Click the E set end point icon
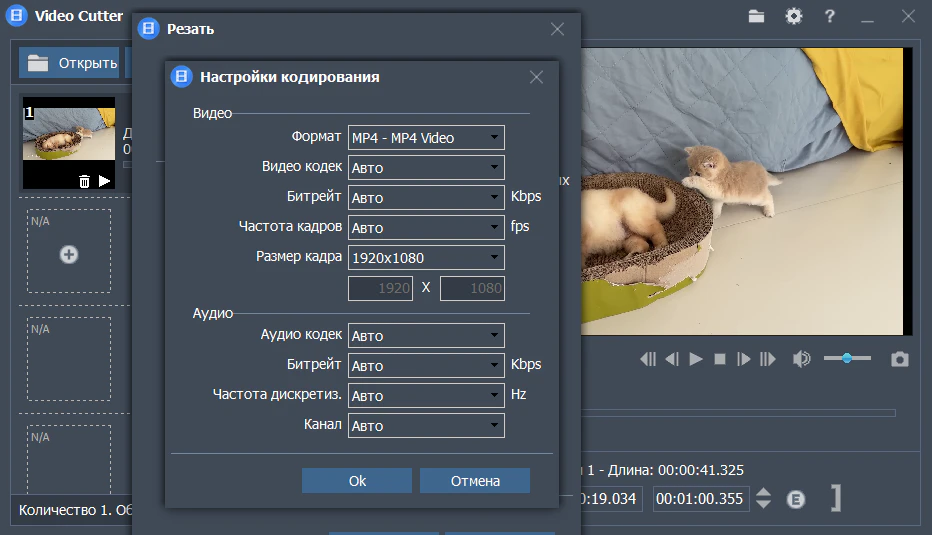The image size is (932, 535). tap(796, 499)
